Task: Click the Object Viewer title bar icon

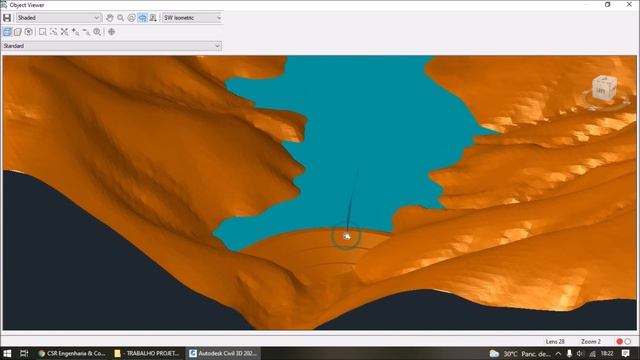Action: (x=4, y=5)
